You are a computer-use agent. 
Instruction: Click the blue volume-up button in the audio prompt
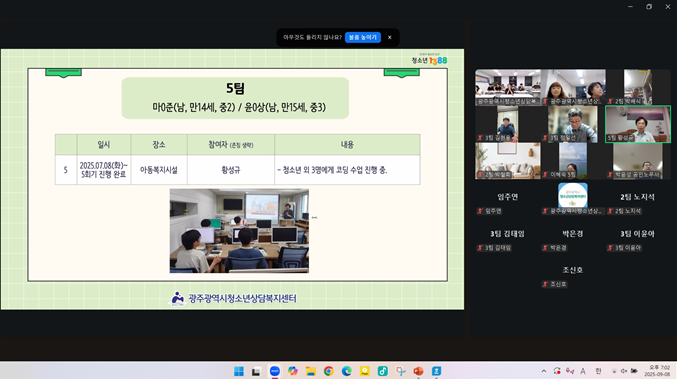point(363,38)
